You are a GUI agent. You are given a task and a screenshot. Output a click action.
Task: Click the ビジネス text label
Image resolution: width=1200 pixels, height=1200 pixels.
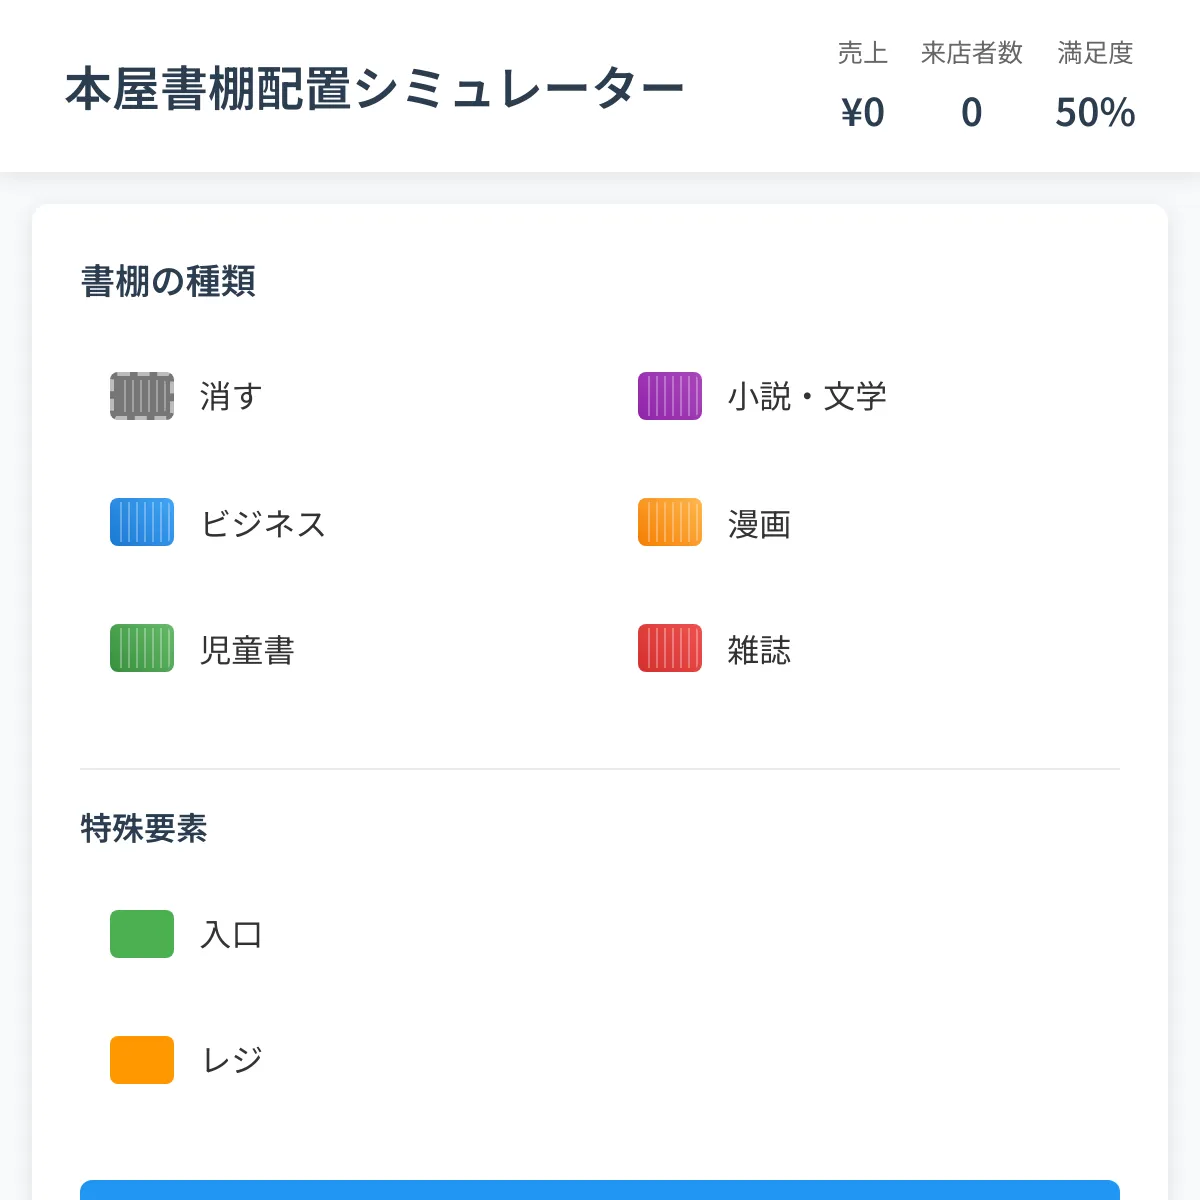click(263, 524)
